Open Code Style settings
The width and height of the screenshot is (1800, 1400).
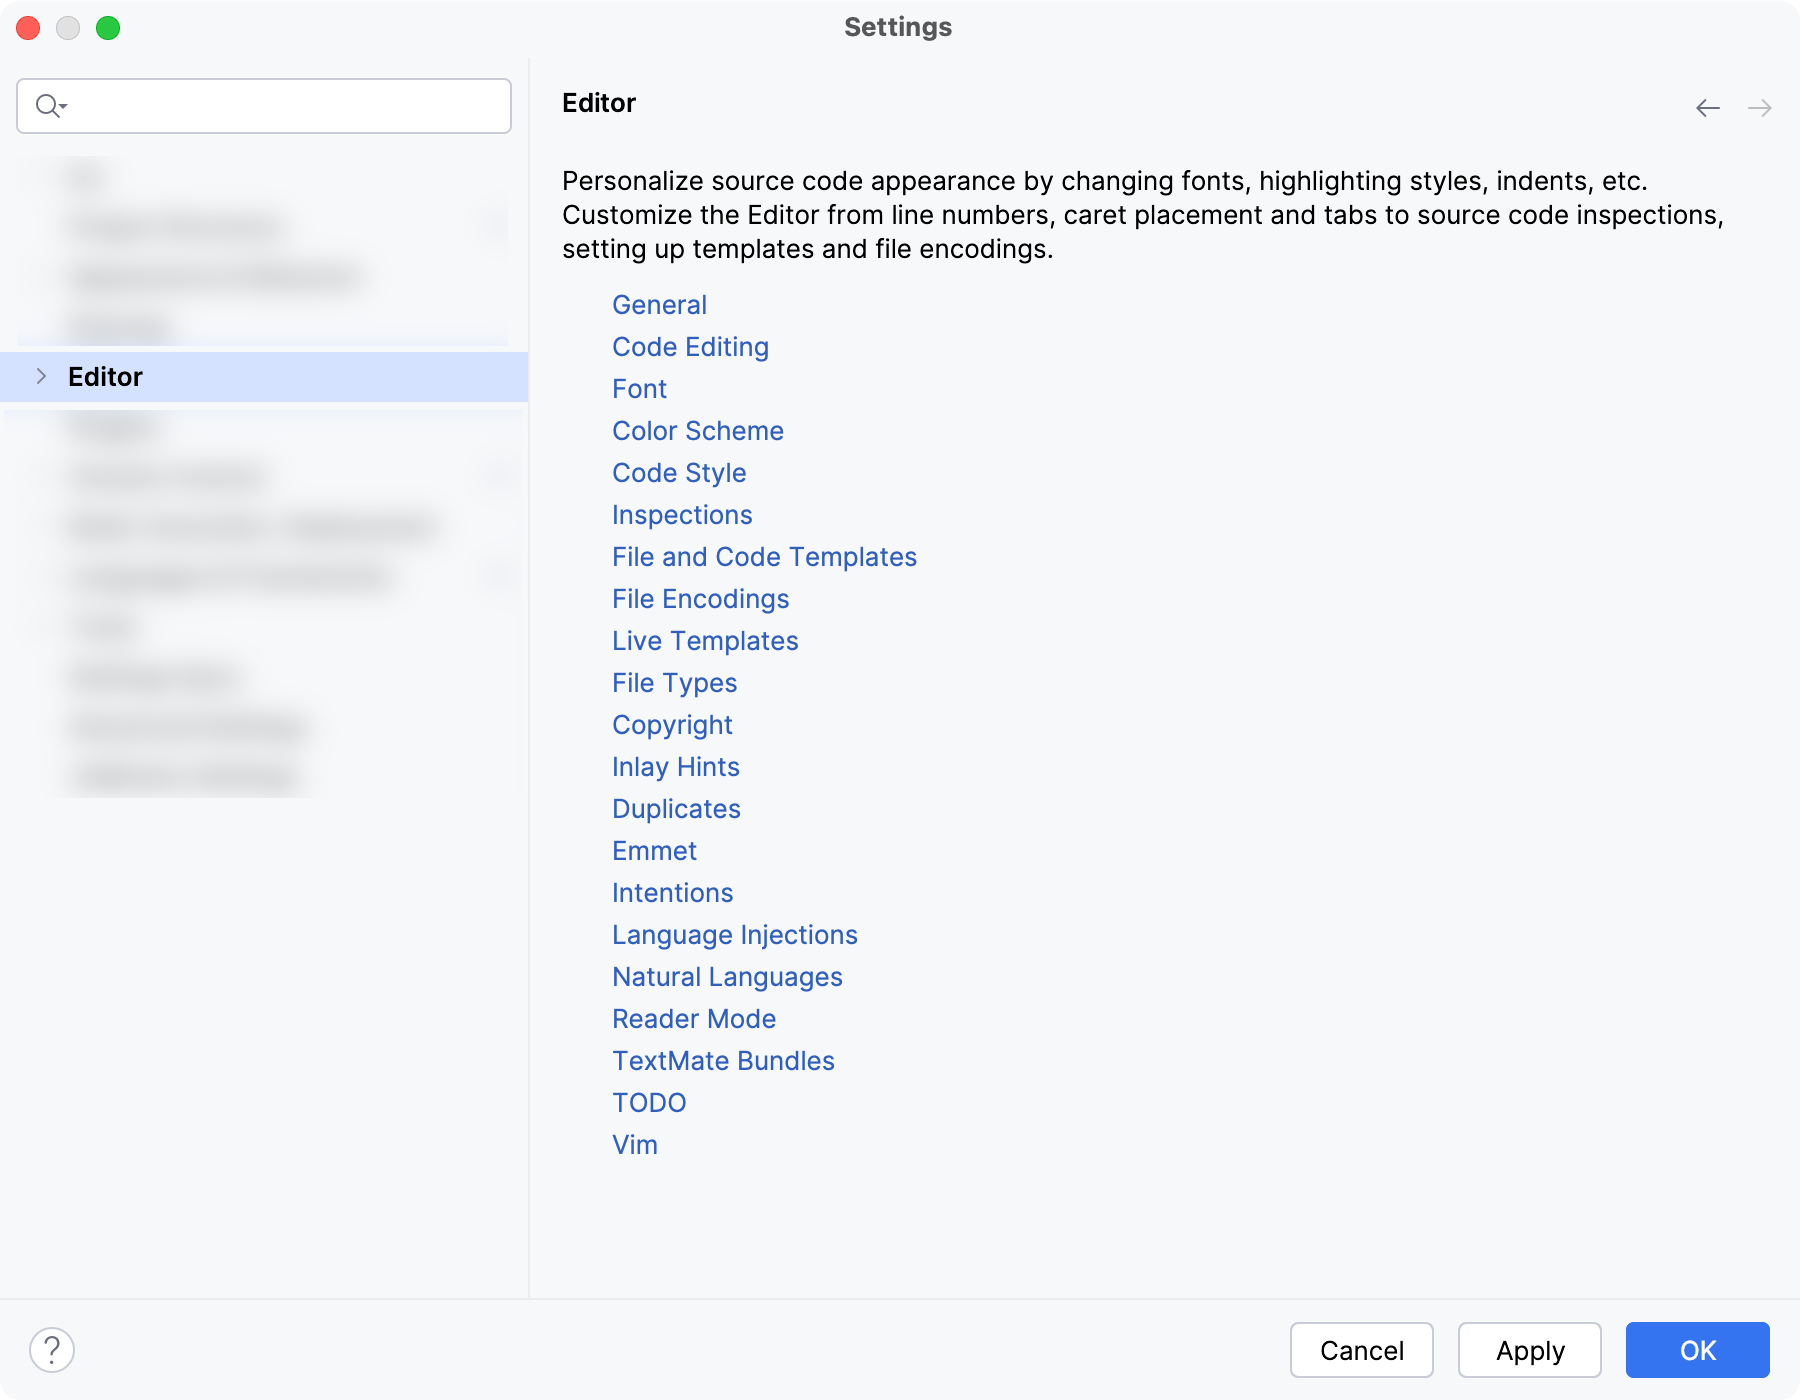click(x=679, y=473)
